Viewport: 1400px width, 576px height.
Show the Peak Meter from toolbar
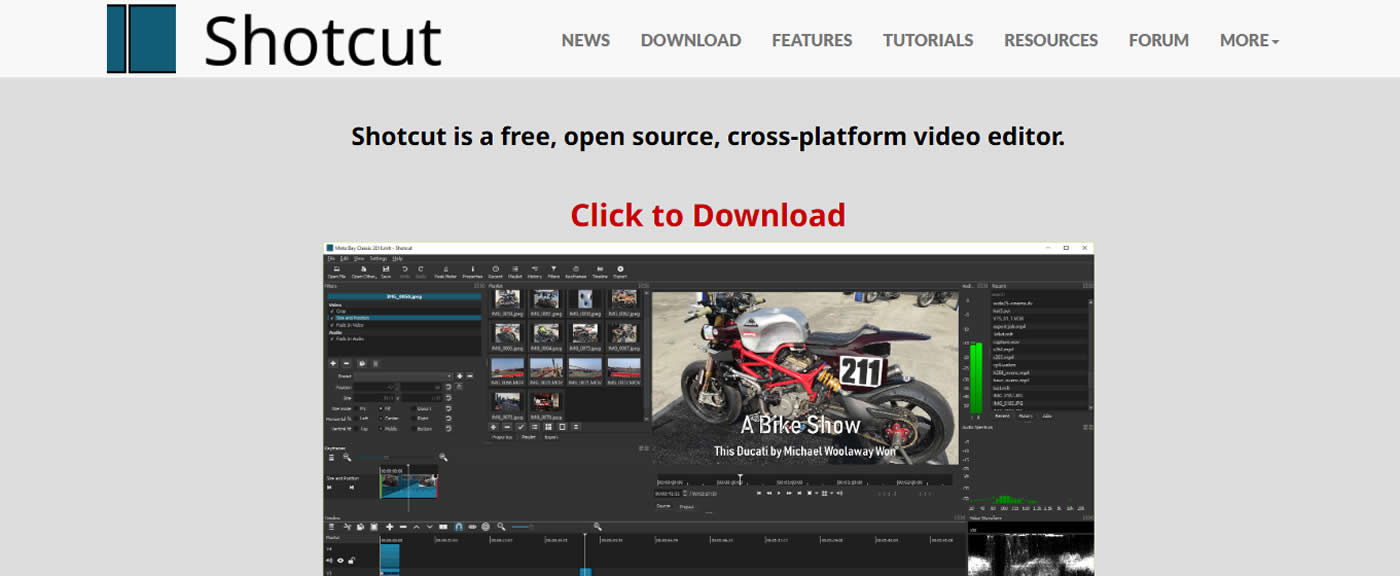(446, 272)
